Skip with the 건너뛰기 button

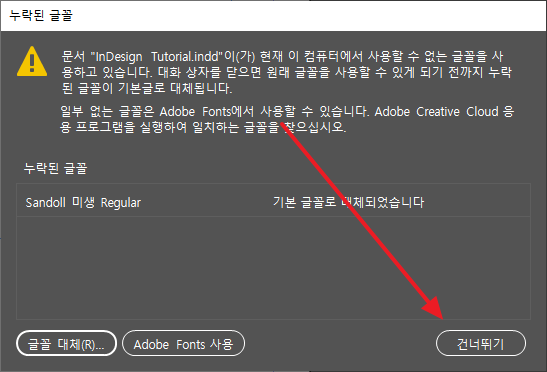pos(481,344)
